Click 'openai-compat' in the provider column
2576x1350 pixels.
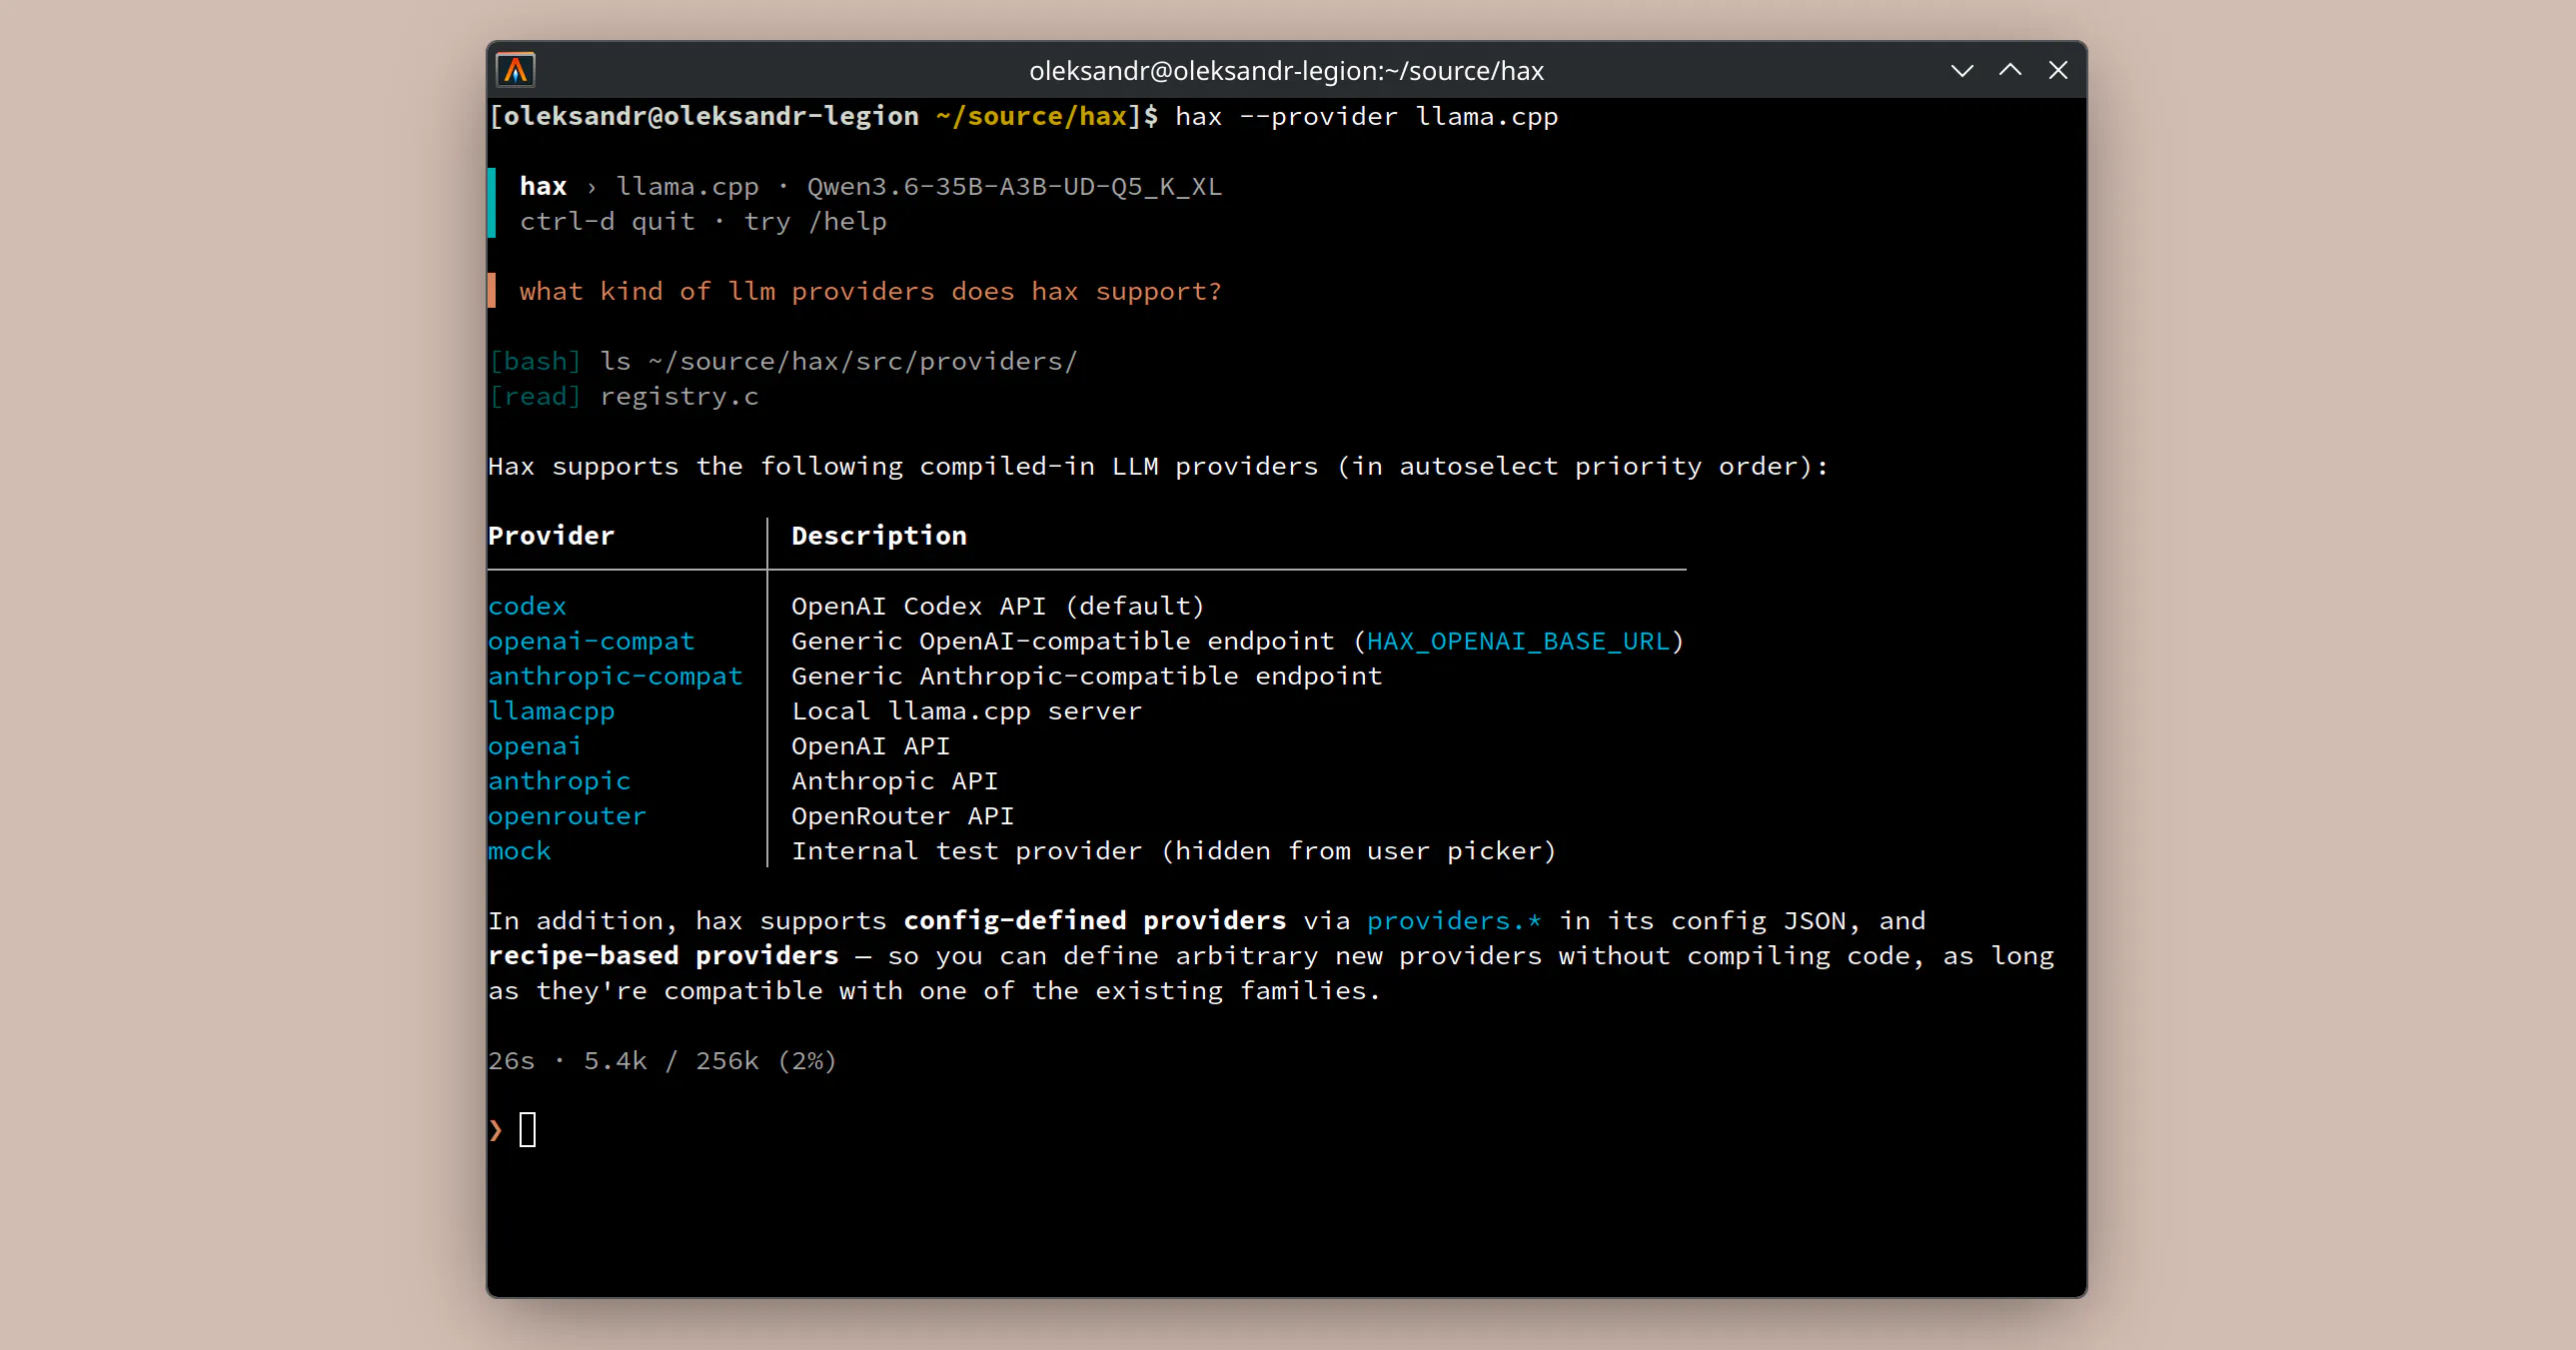(591, 642)
